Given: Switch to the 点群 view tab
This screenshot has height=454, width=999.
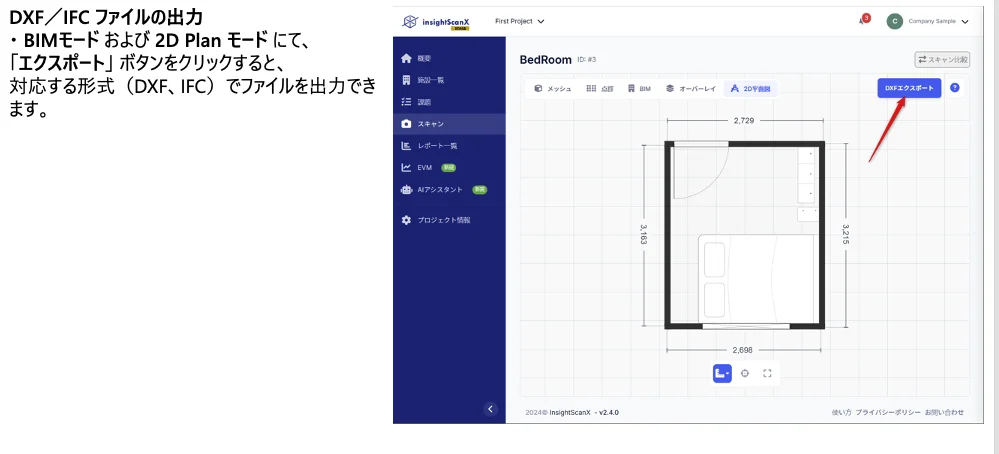Looking at the screenshot, I should click(600, 89).
